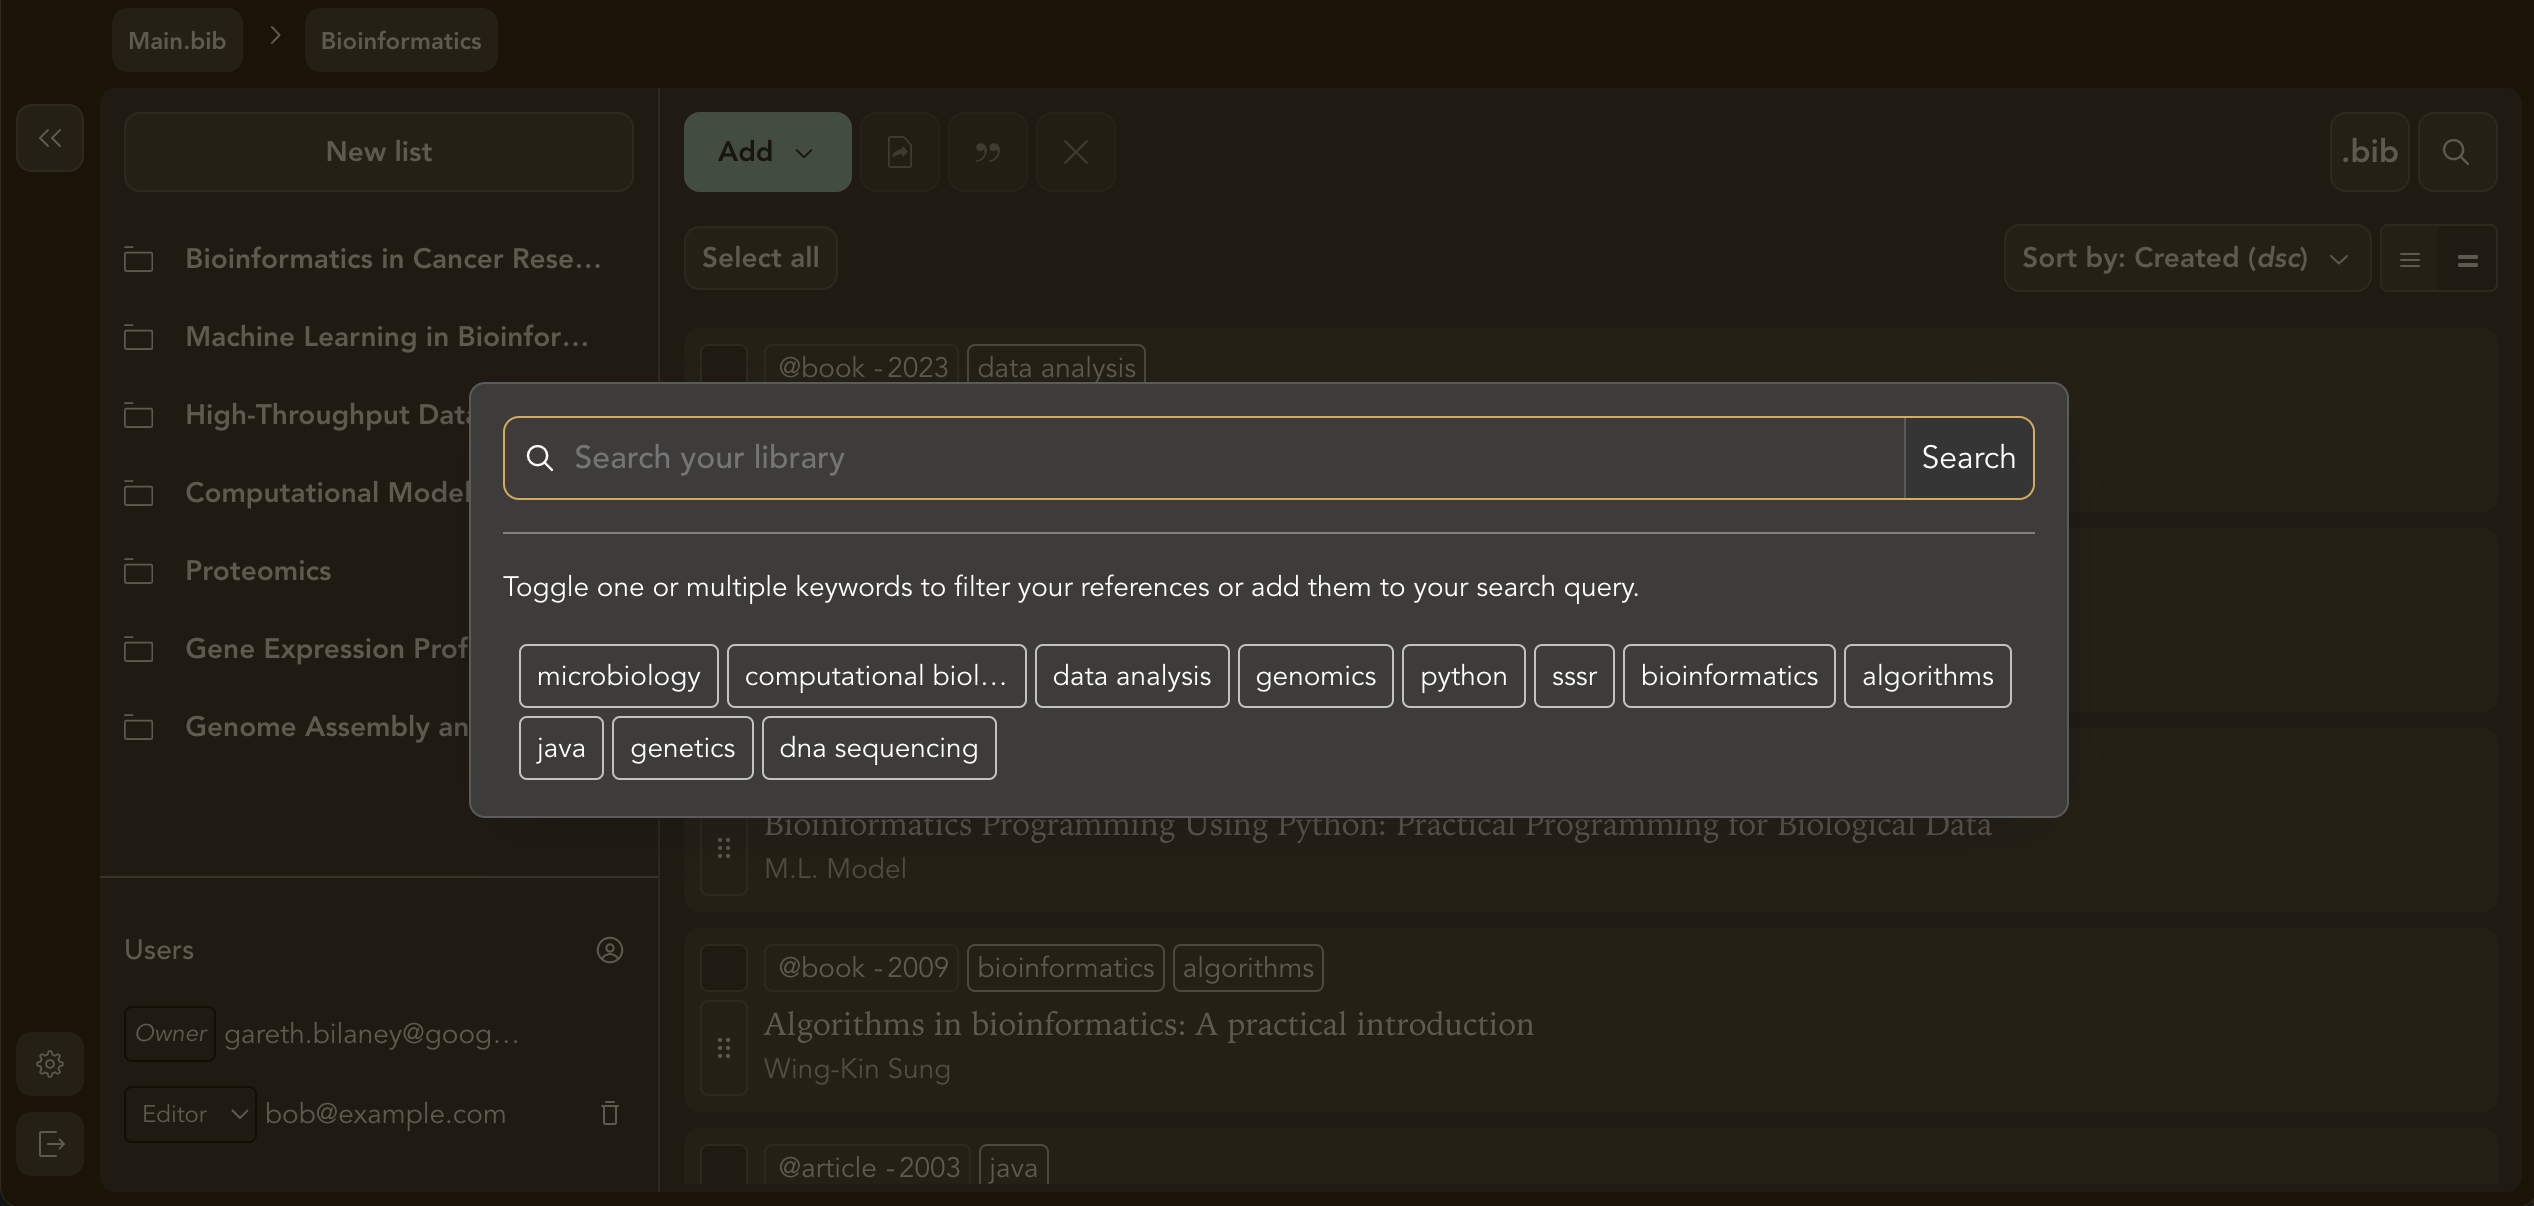Screen dimensions: 2534x1206
Task: Toggle the python keyword filter
Action: (1462, 675)
